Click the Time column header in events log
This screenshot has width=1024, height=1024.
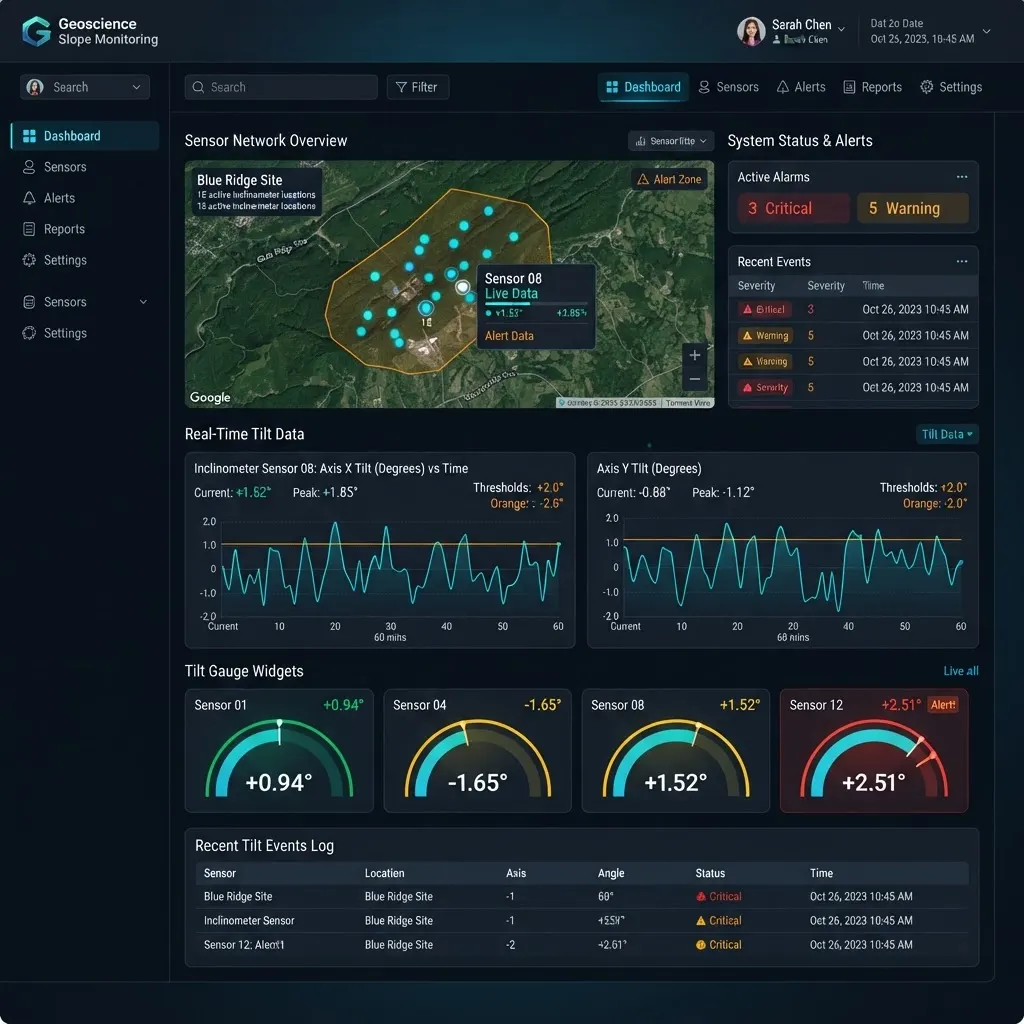[822, 873]
